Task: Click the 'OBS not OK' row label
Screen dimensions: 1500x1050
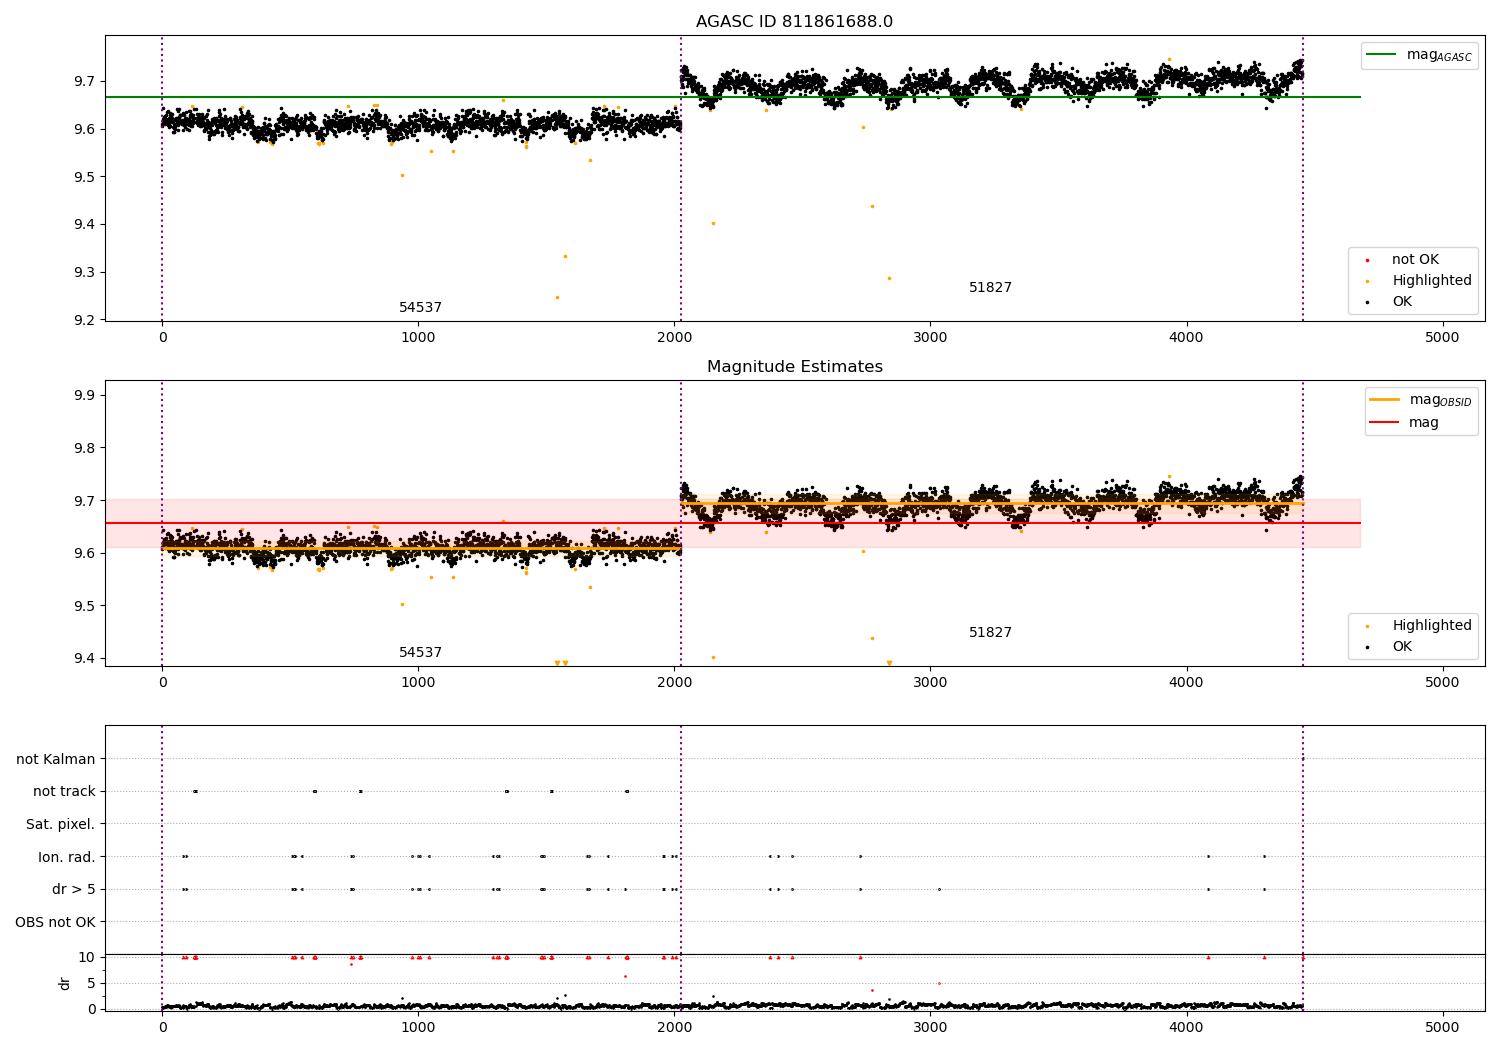Action: tap(55, 922)
